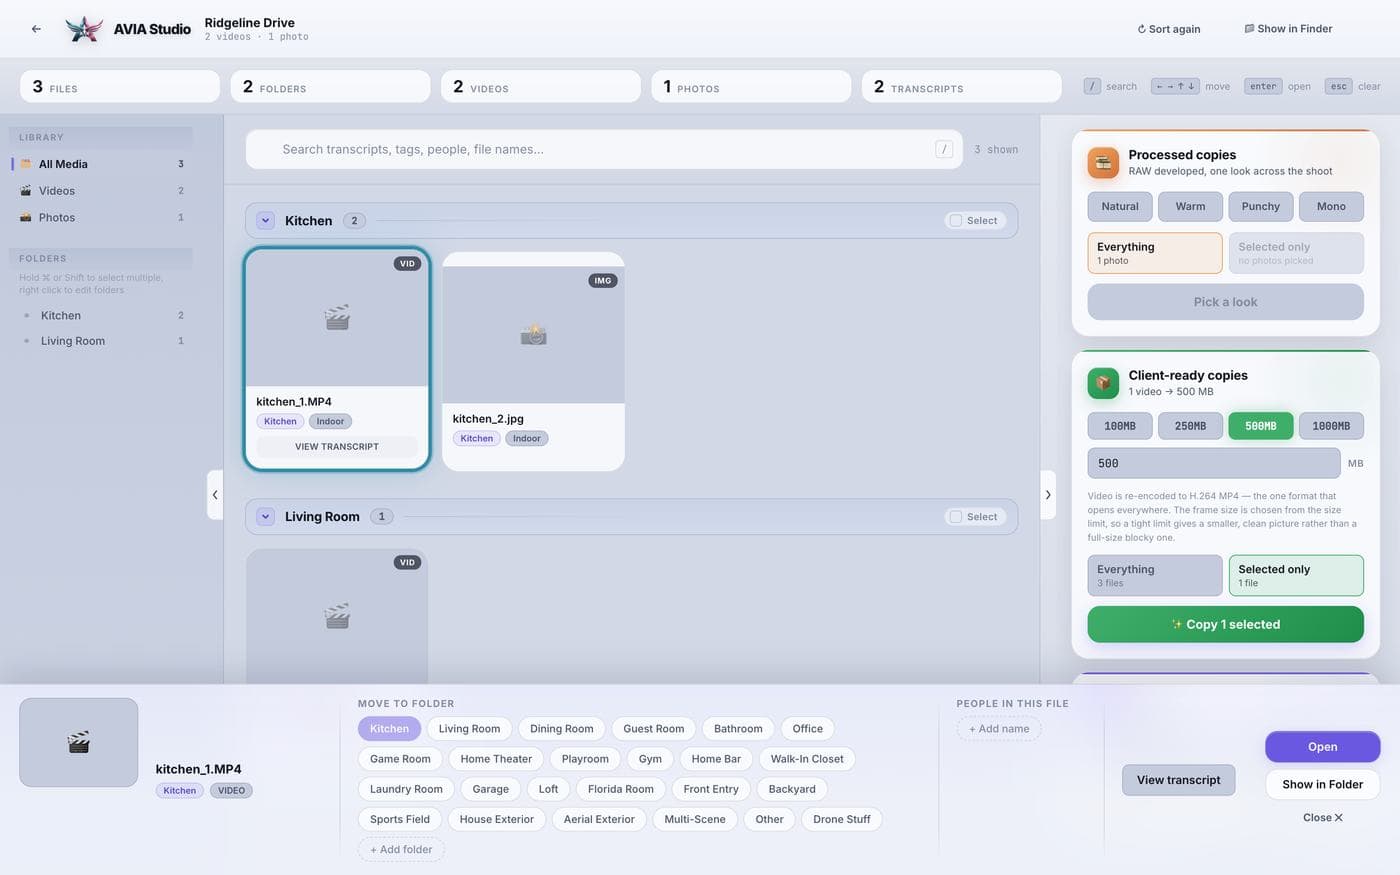
Task: Go back using the arrow icon
Action: click(x=36, y=29)
